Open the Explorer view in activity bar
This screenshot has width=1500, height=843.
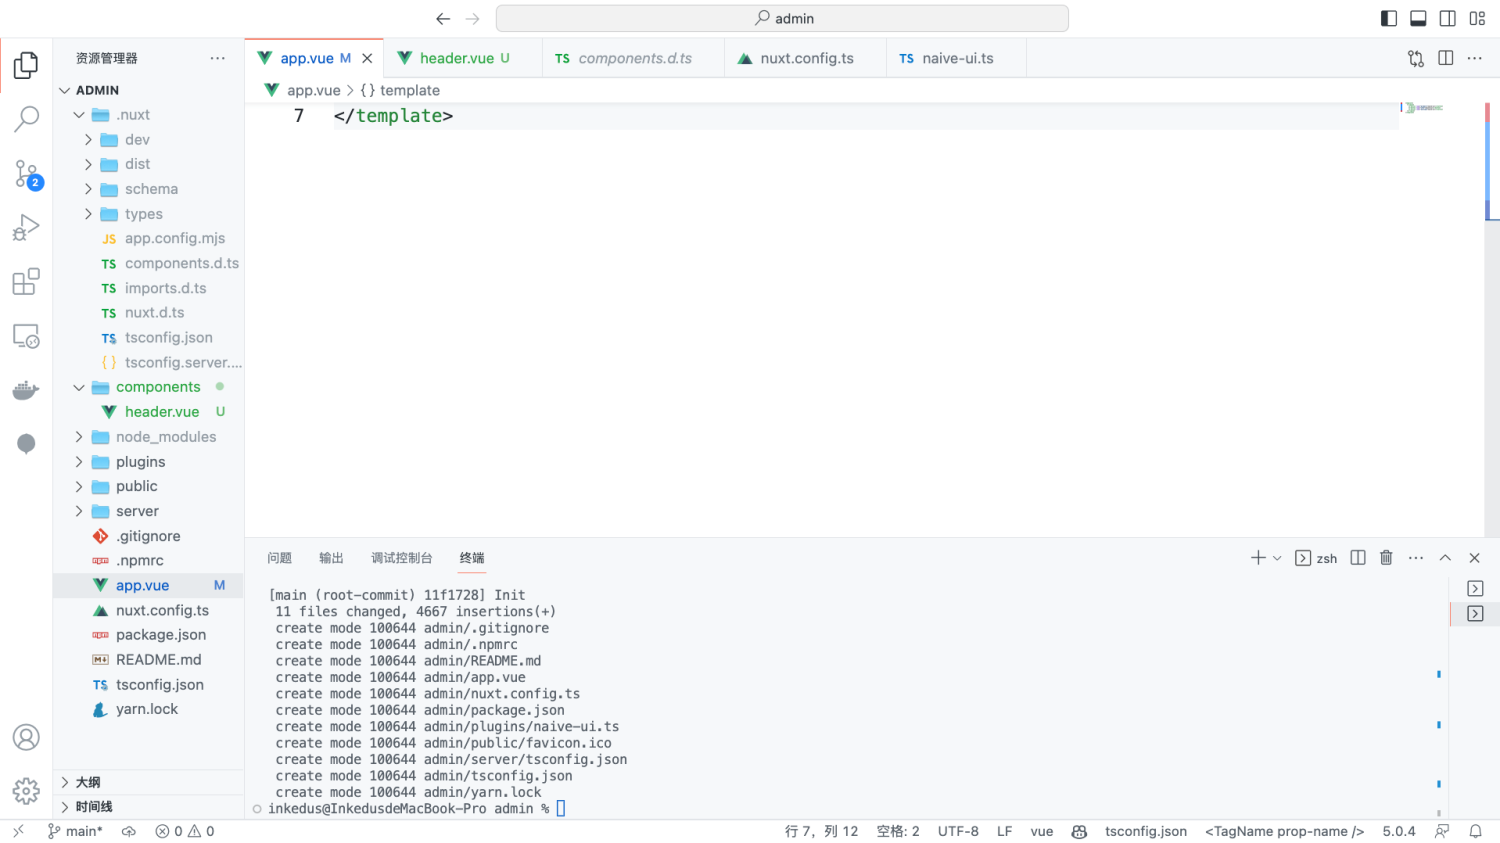point(26,66)
